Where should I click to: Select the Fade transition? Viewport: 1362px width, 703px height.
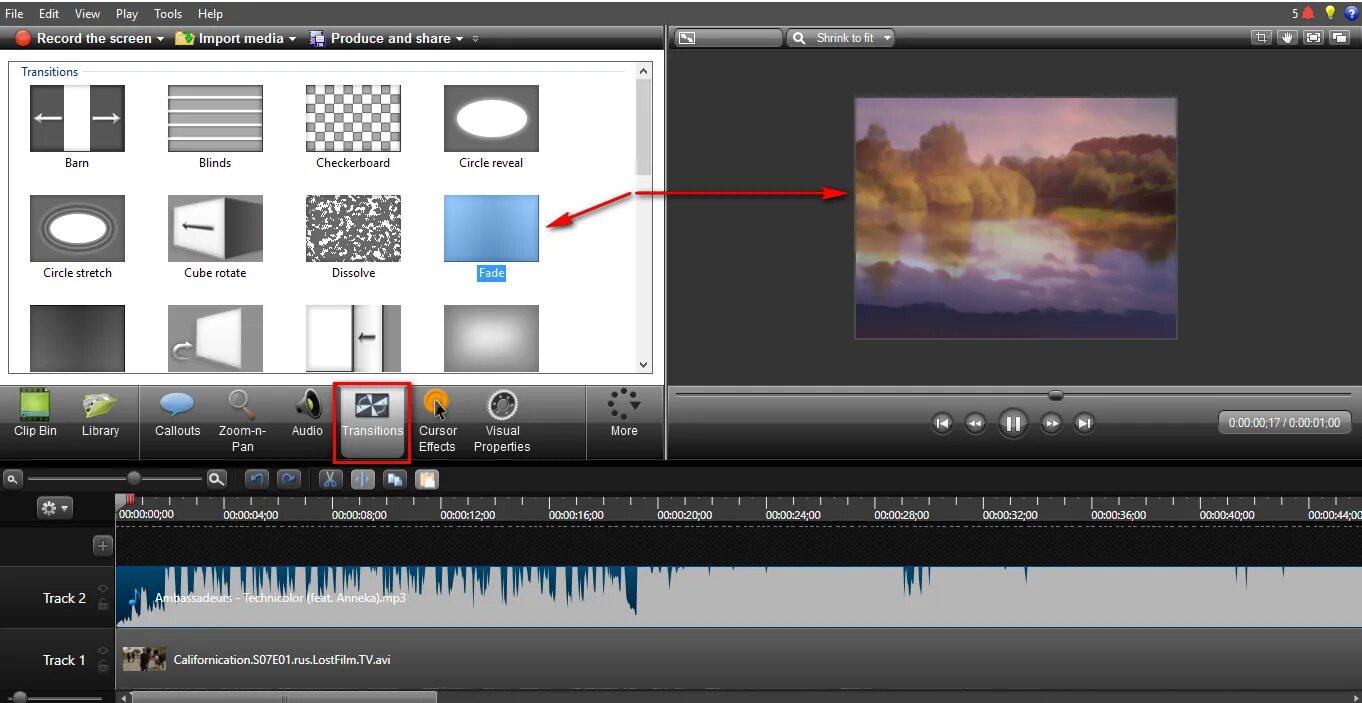coord(491,228)
